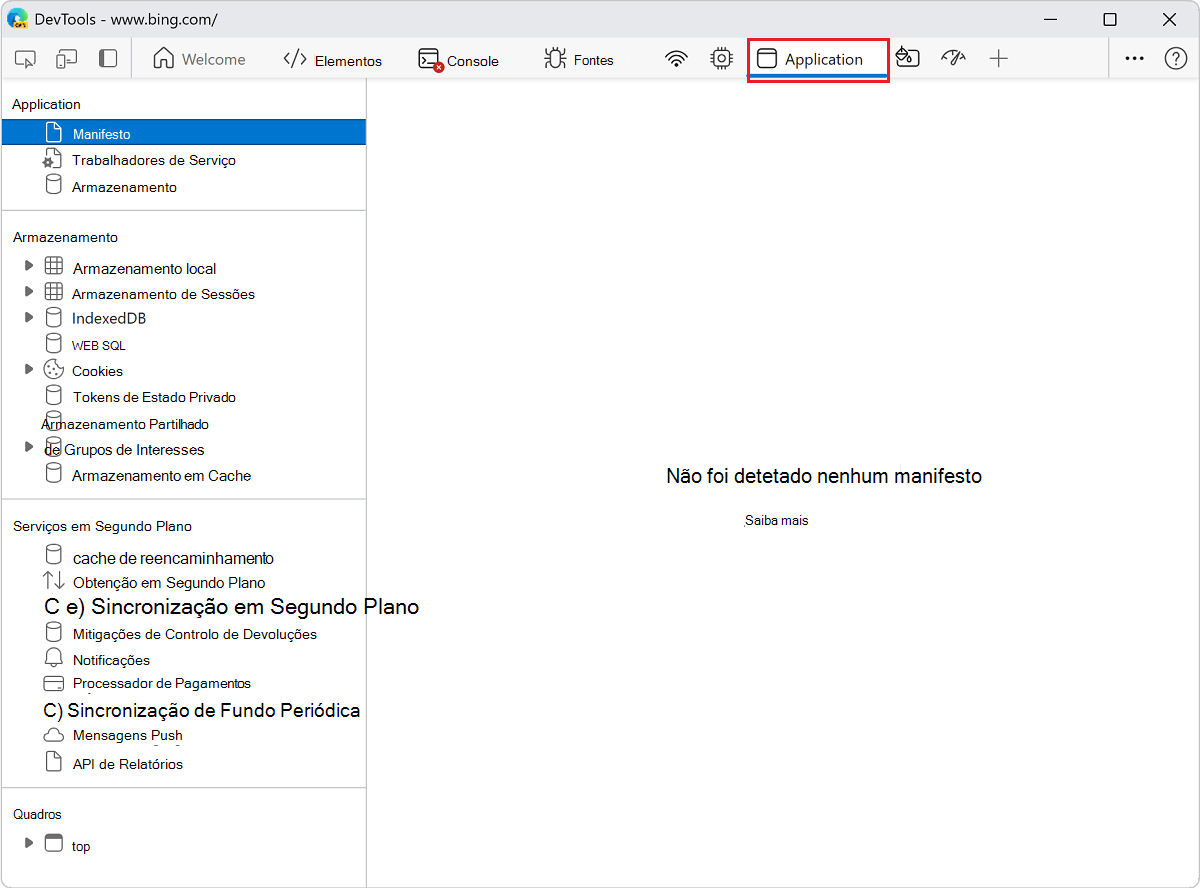Select Obtenção em Segundo Plano entry
1200x888 pixels.
tap(169, 582)
